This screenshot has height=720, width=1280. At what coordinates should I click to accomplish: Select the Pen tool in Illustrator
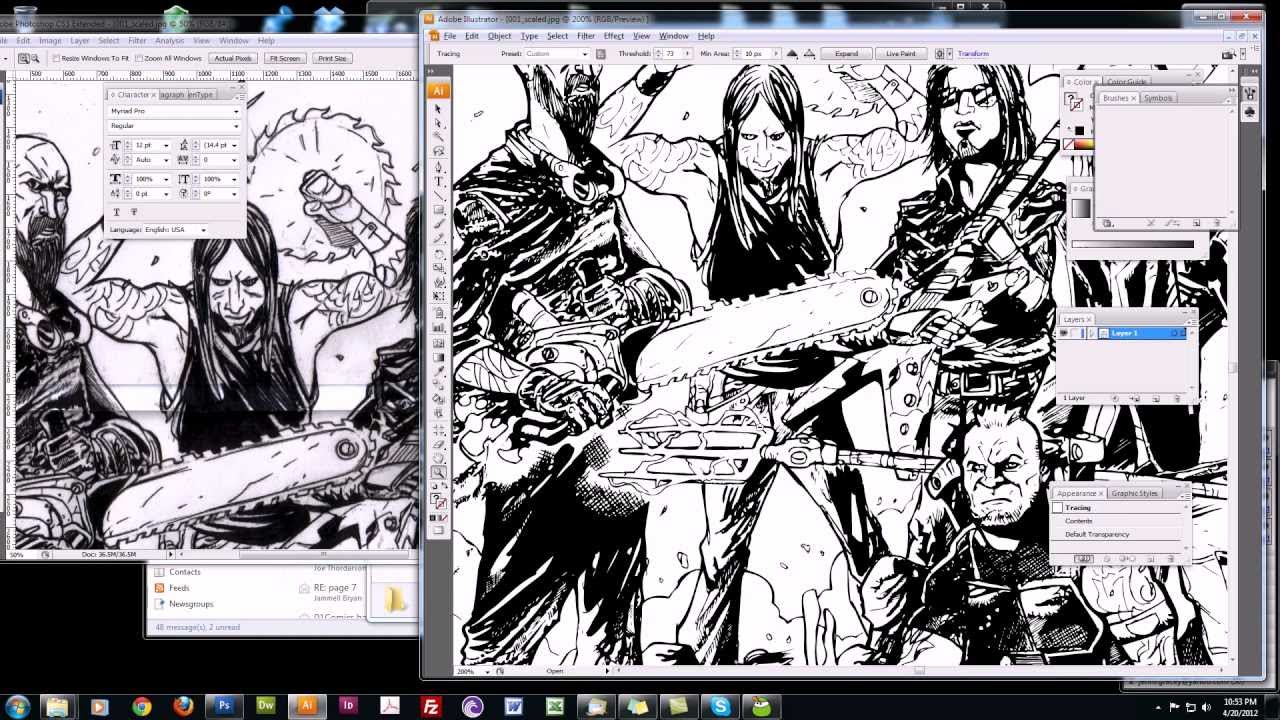tap(438, 167)
